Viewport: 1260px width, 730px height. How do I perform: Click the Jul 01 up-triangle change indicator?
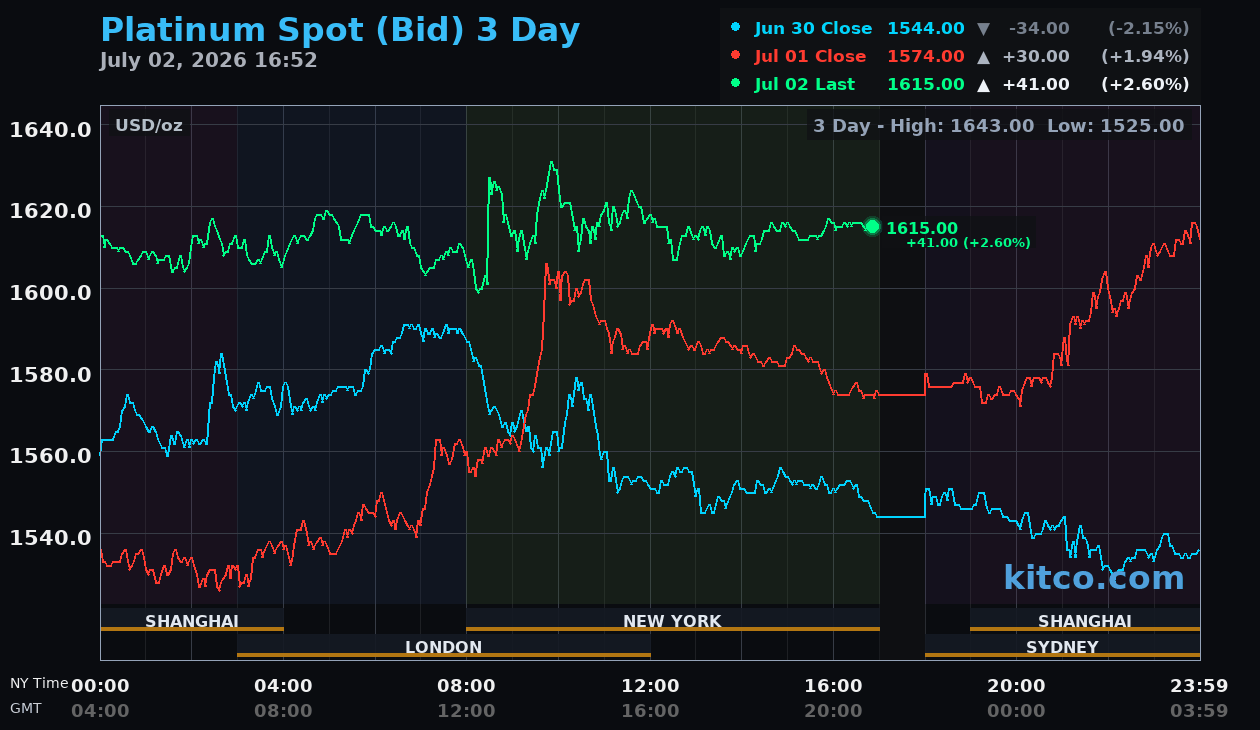point(984,57)
